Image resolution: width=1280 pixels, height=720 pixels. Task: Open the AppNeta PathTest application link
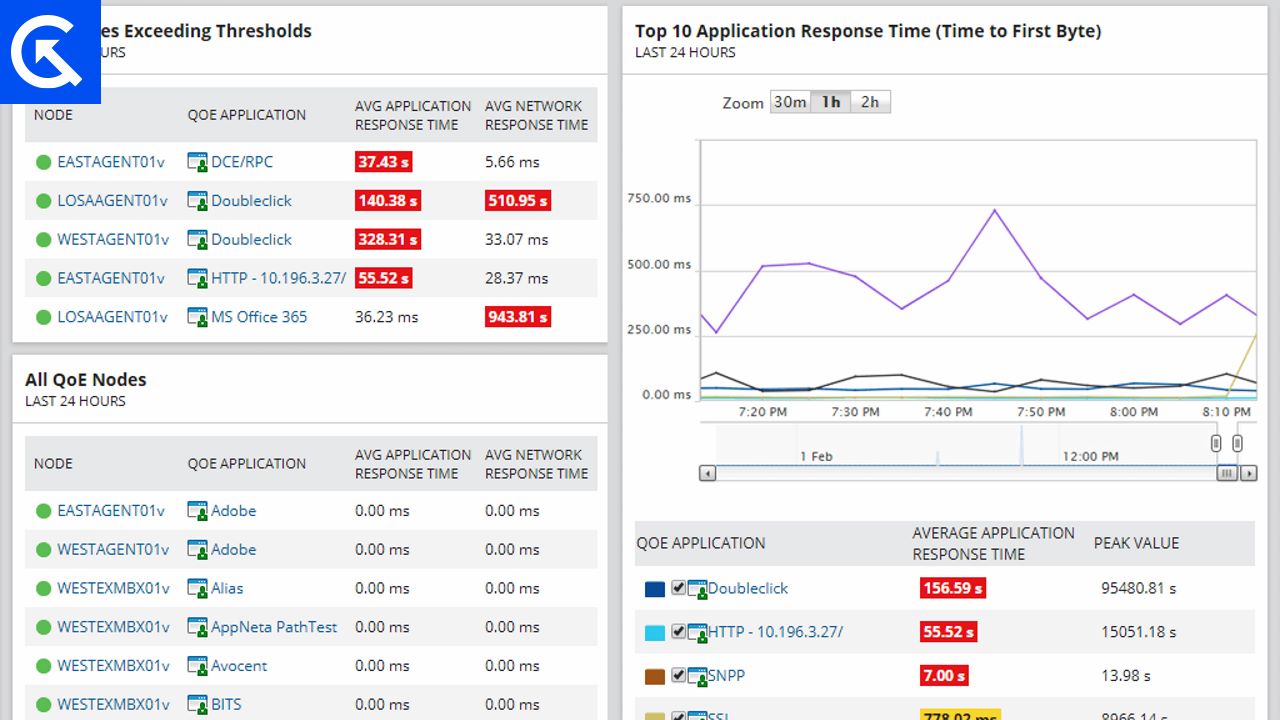pyautogui.click(x=274, y=628)
